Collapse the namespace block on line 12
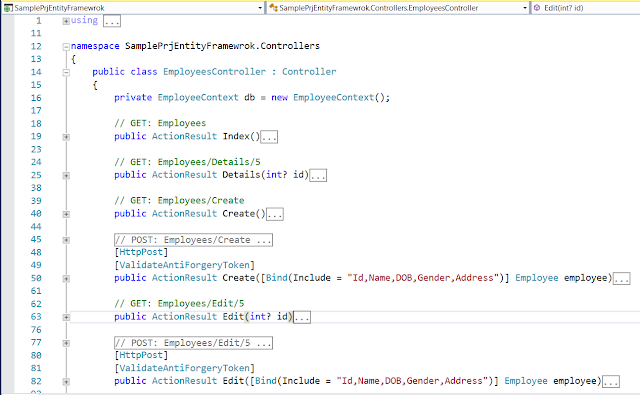 tap(66, 47)
